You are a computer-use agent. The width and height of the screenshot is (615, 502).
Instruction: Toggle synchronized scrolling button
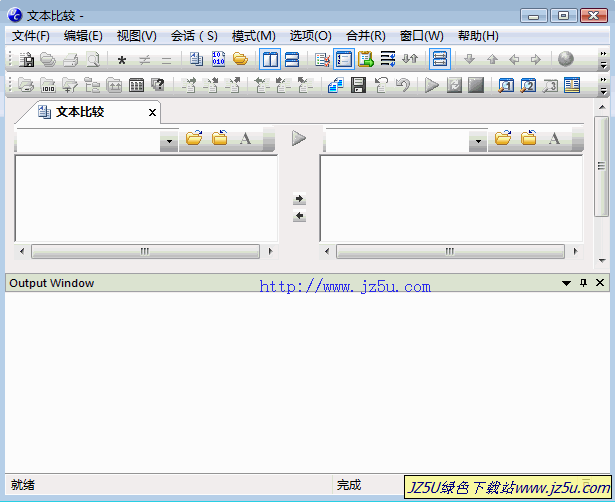440,59
